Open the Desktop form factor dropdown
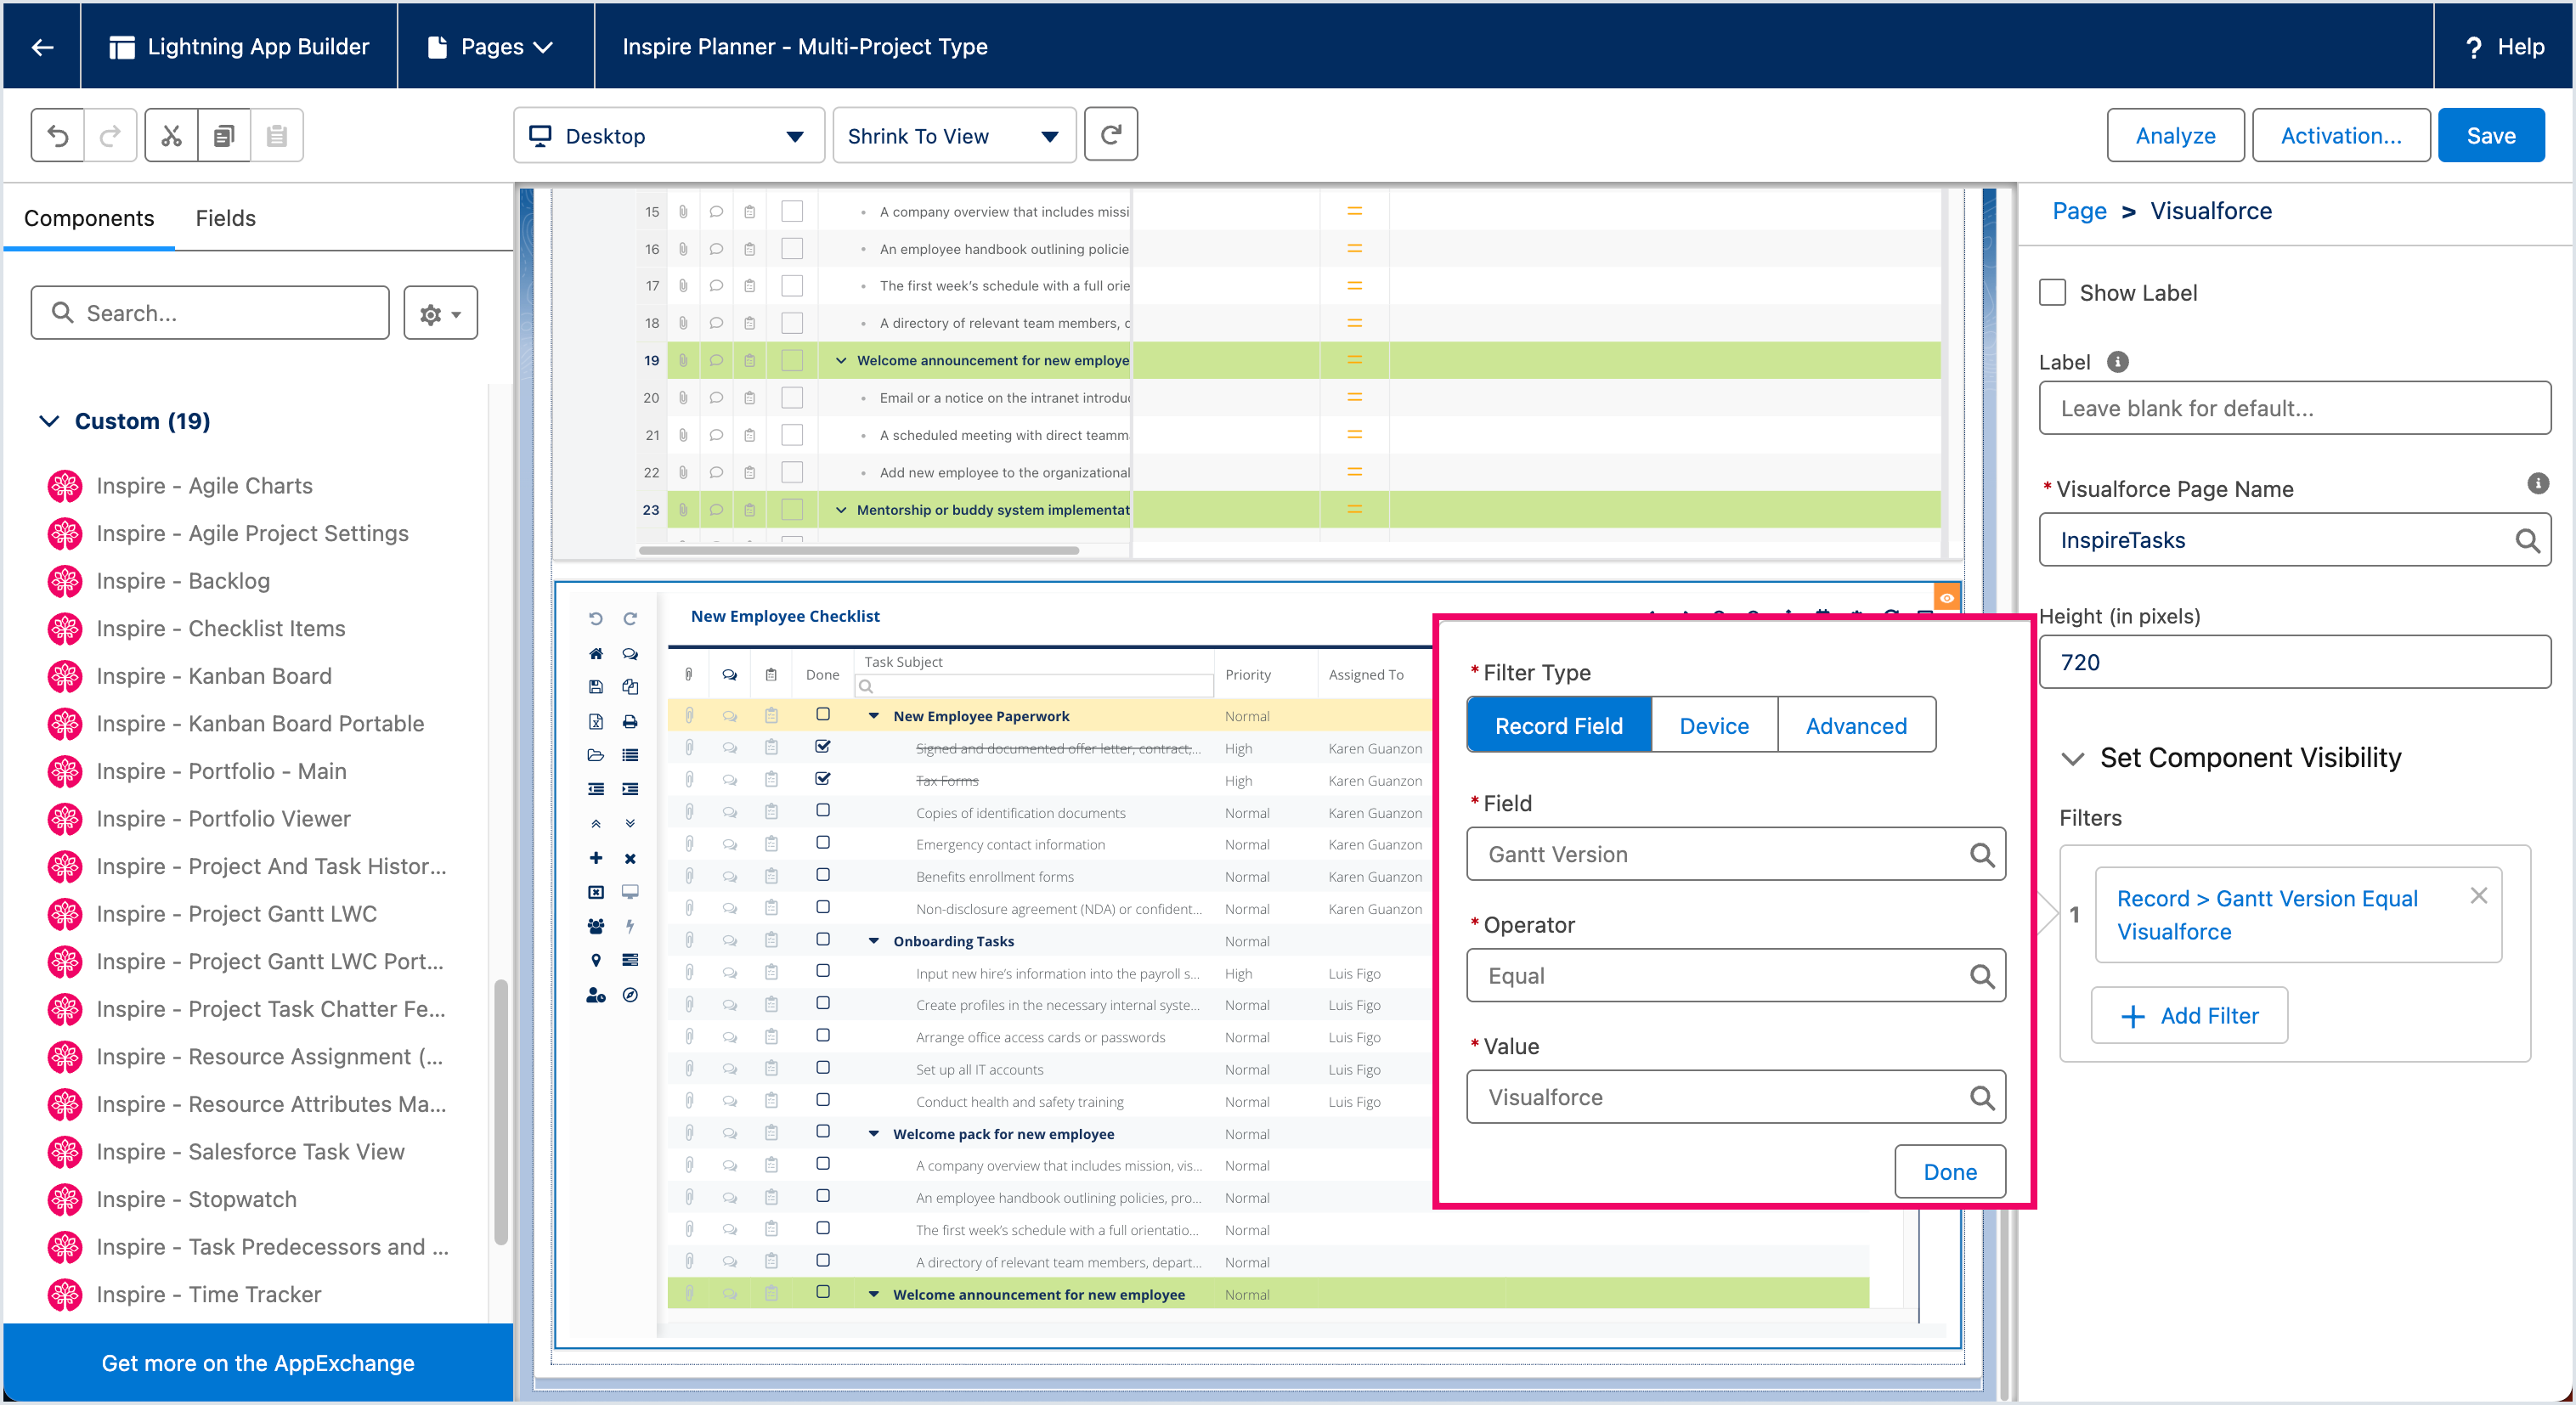Image resolution: width=2576 pixels, height=1405 pixels. tap(668, 135)
